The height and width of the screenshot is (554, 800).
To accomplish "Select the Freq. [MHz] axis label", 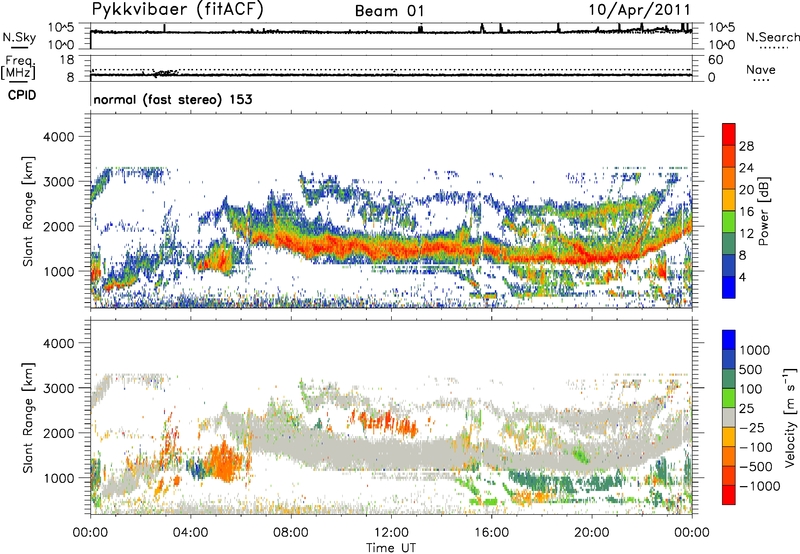I will 18,67.
